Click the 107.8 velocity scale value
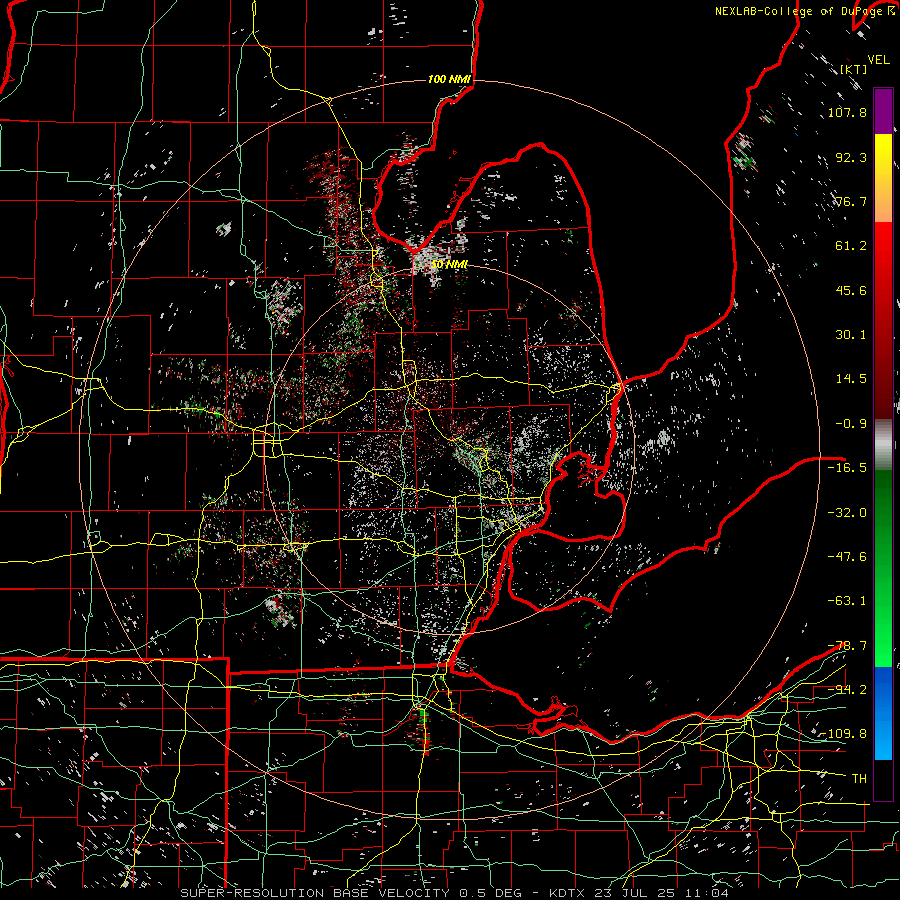 pyautogui.click(x=847, y=112)
